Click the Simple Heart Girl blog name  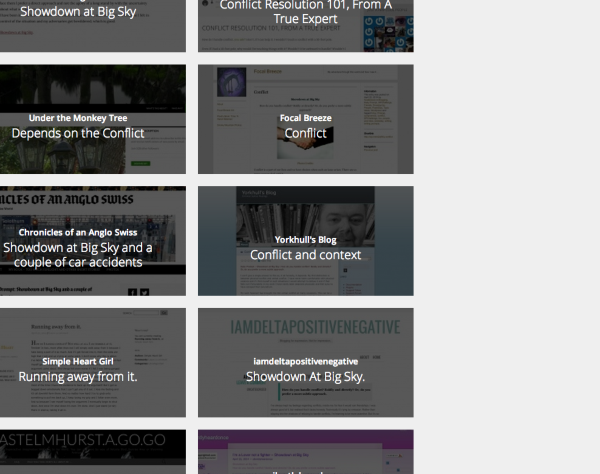[78, 362]
